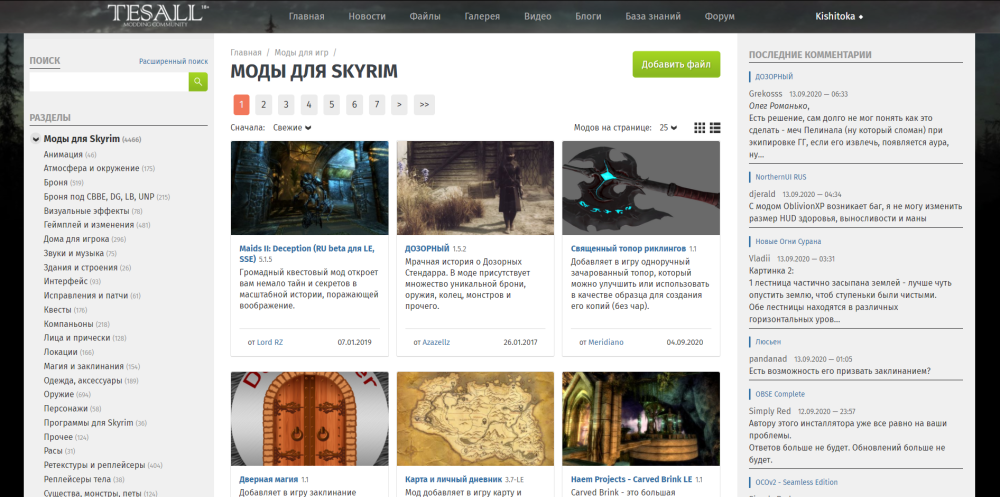The height and width of the screenshot is (497, 1000).
Task: Click commenter name Simply Red
Action: click(770, 411)
